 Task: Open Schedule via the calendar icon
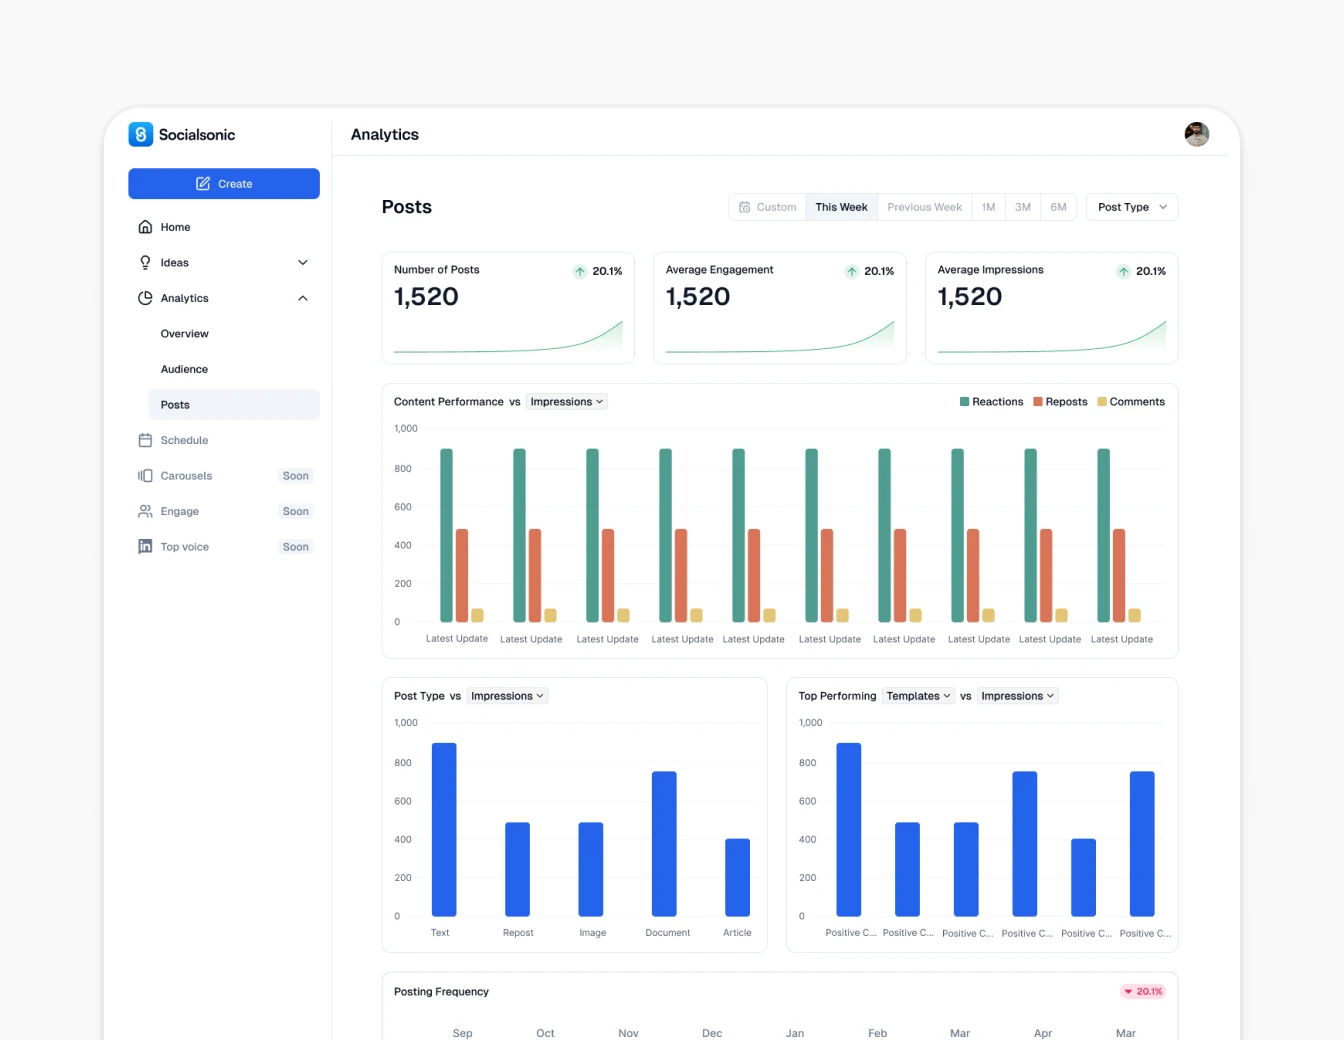[x=144, y=440]
